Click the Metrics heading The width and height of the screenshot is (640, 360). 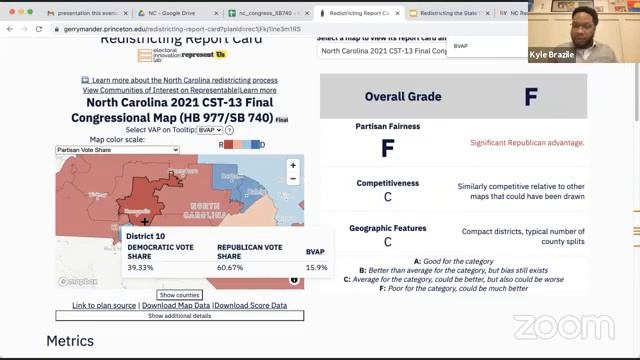pyautogui.click(x=70, y=341)
